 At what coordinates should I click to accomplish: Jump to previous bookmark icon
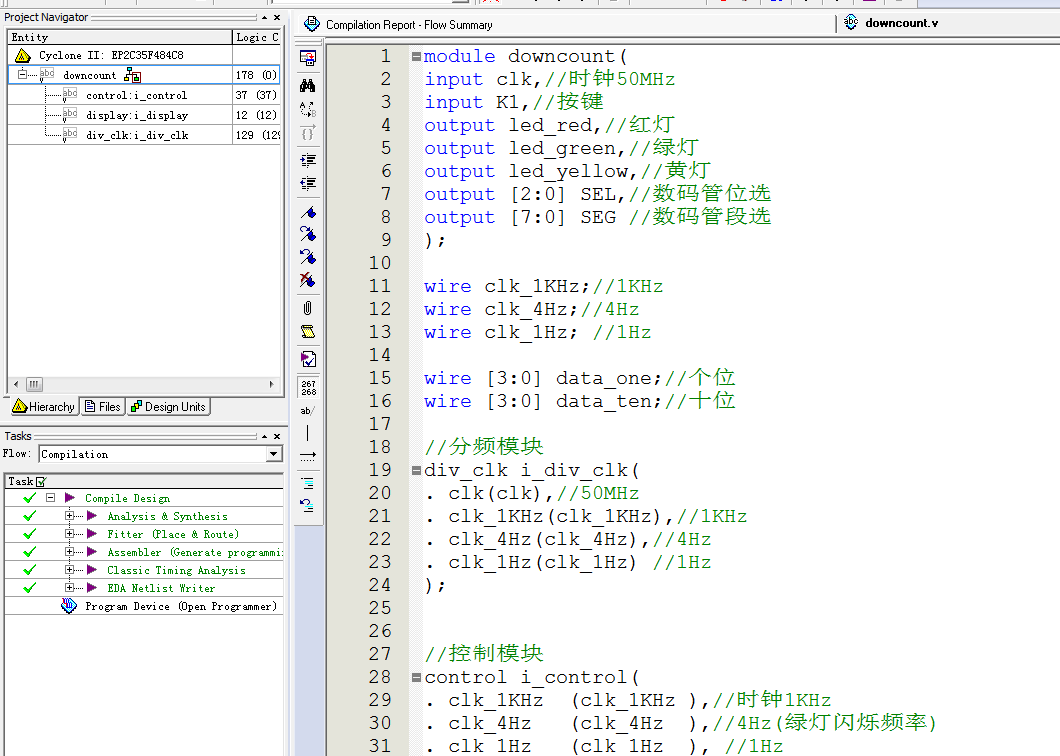coord(308,257)
